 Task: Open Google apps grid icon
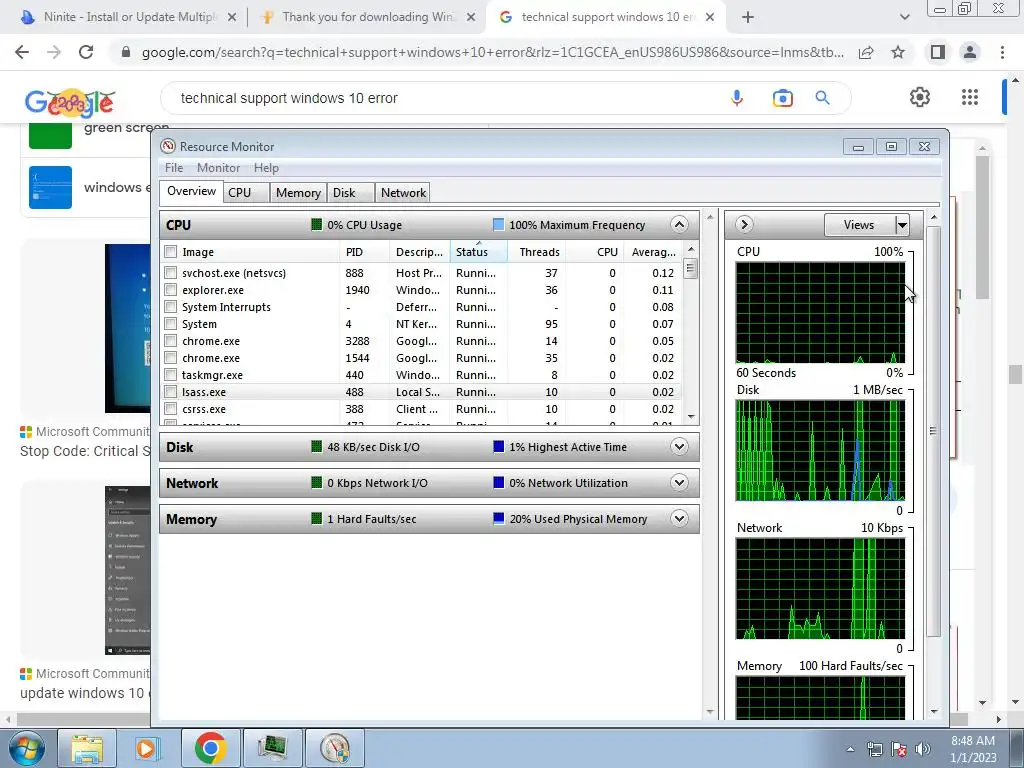point(970,97)
